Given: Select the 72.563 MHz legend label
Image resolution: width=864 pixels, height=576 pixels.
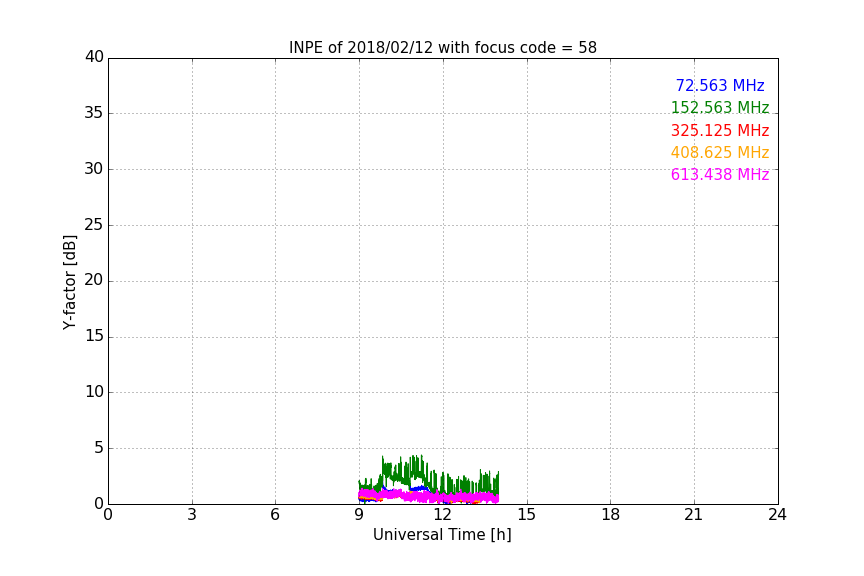Looking at the screenshot, I should tap(720, 85).
